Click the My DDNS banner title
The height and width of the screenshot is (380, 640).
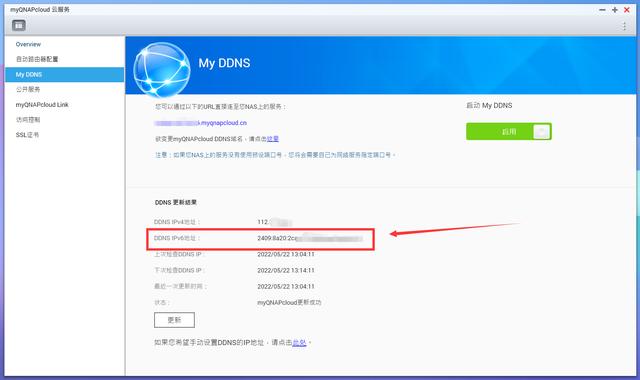[224, 63]
